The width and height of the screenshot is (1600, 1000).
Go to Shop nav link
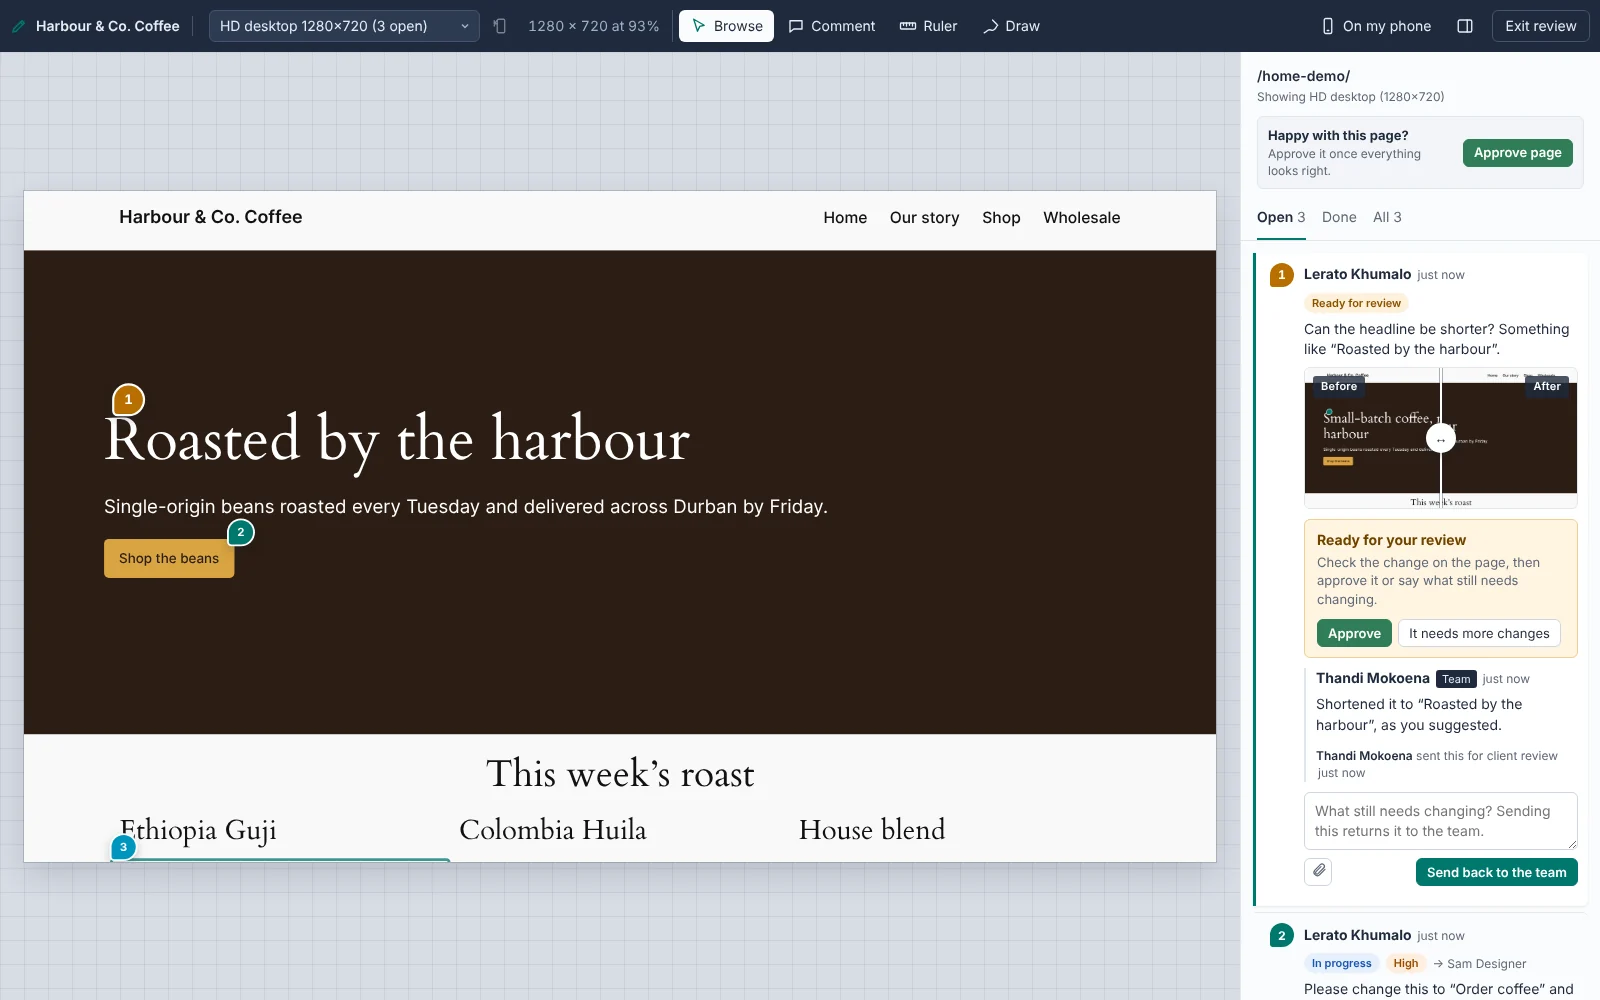tap(1001, 218)
